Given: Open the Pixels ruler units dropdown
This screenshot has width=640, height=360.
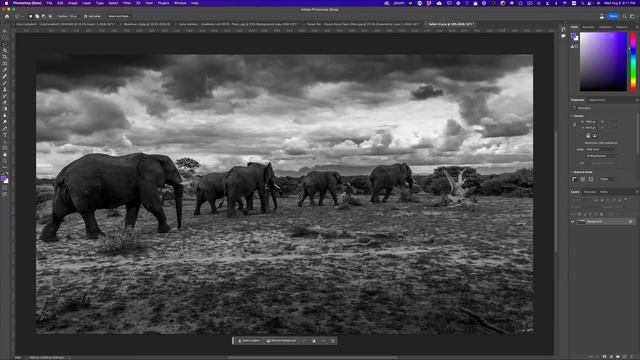Looking at the screenshot, I should 607,179.
